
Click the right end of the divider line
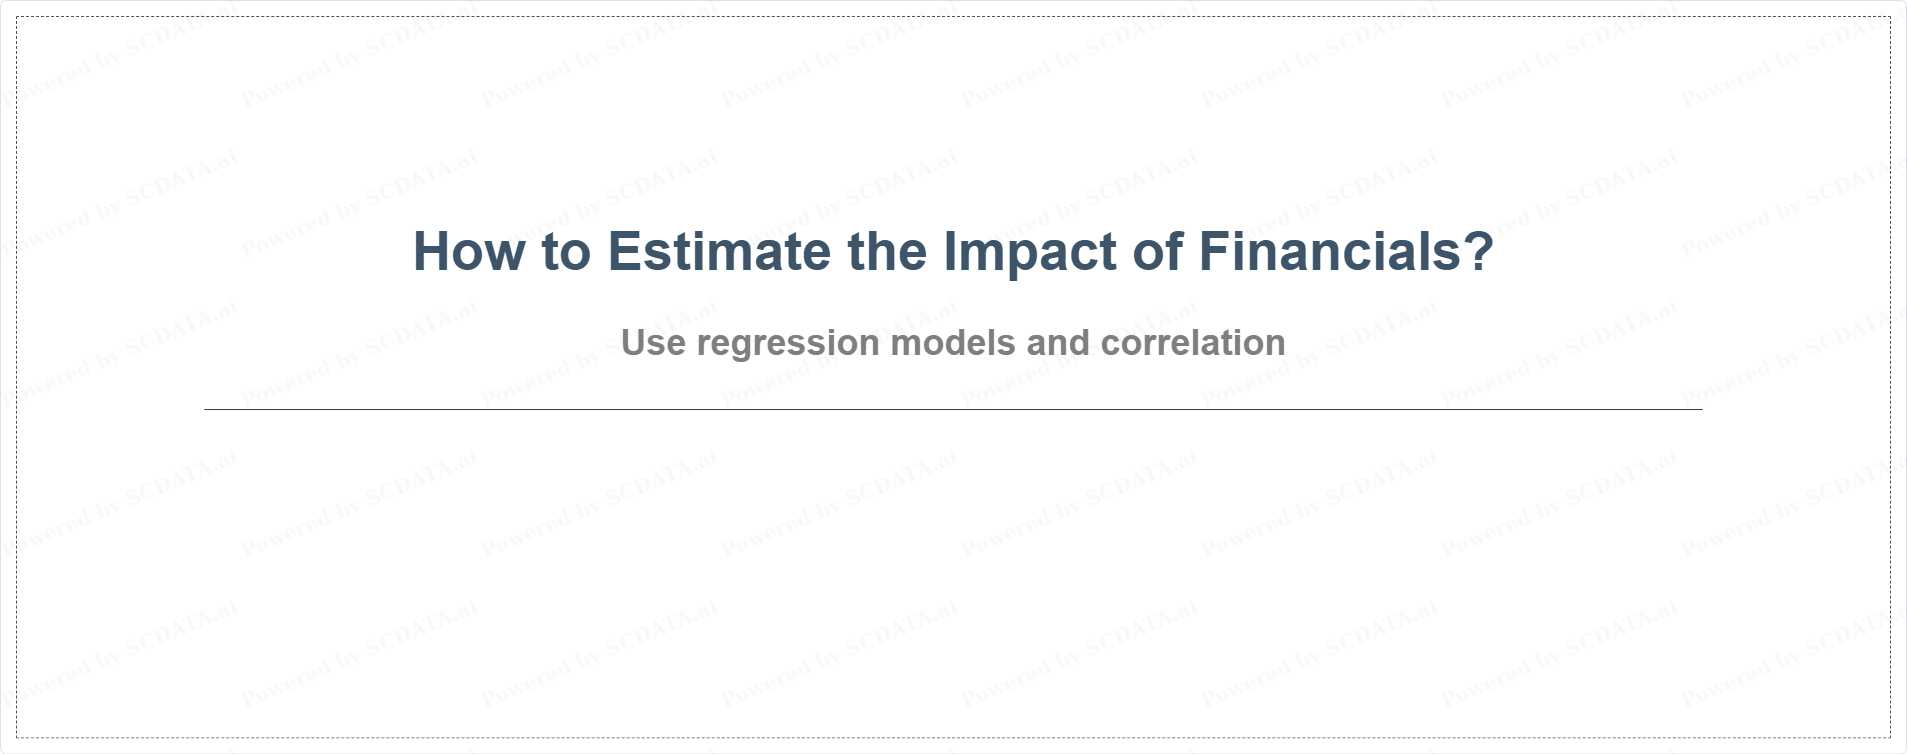tap(1698, 409)
